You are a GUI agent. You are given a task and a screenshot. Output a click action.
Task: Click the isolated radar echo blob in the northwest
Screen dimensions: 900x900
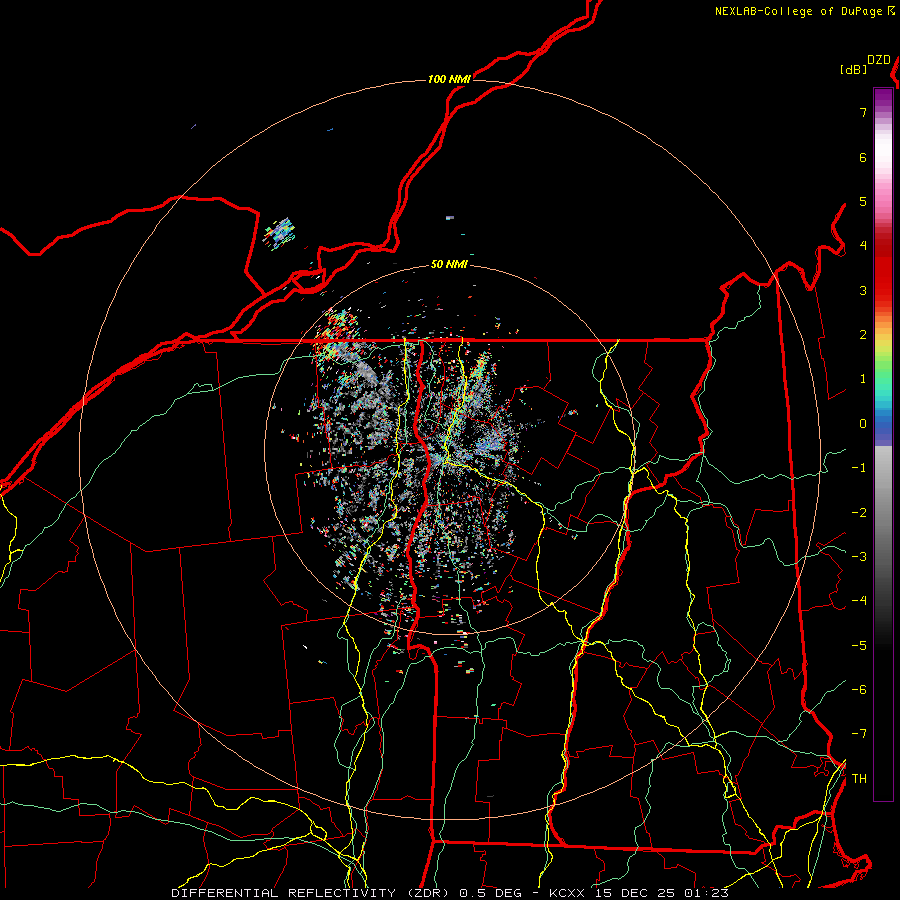click(x=280, y=232)
